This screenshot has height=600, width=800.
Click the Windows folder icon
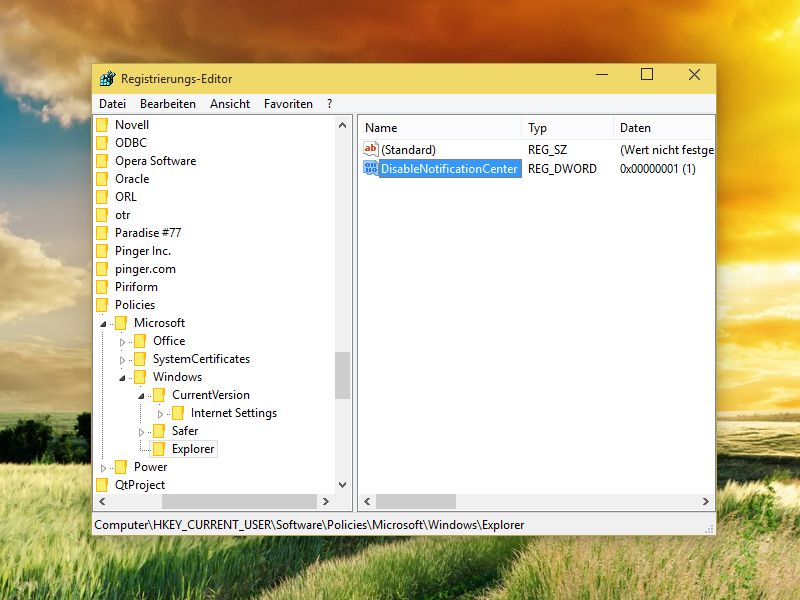coord(140,377)
